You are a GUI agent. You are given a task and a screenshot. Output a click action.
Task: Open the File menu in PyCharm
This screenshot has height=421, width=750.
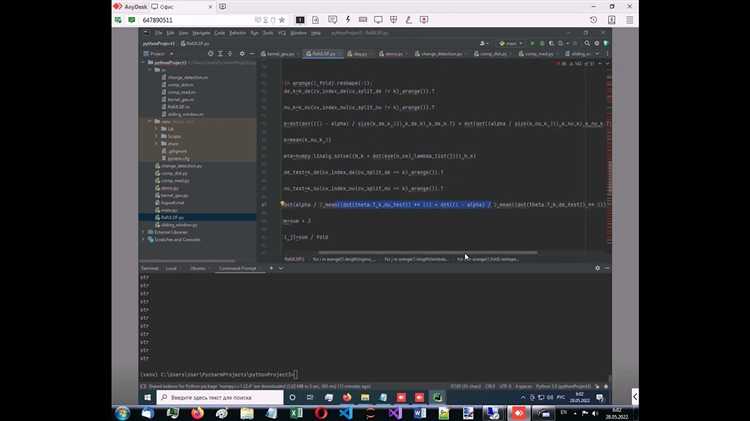click(x=158, y=33)
